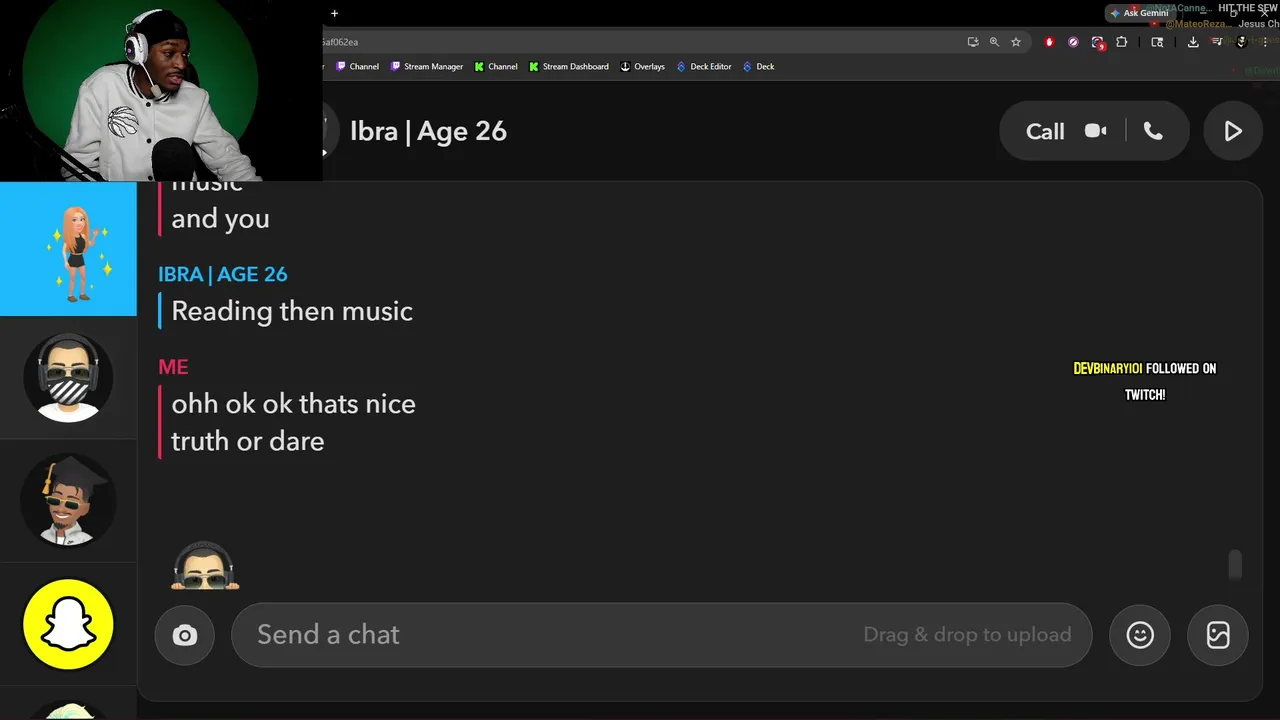The image size is (1280, 720).
Task: Select the blonde Bitmoji chat in sidebar
Action: pos(68,249)
